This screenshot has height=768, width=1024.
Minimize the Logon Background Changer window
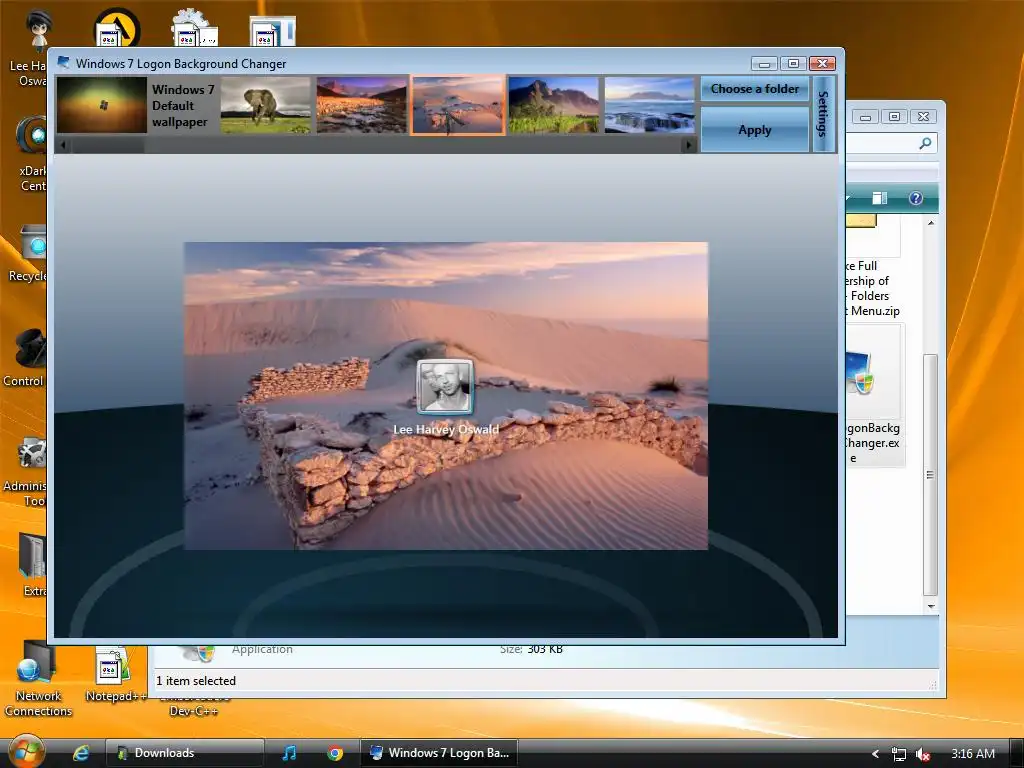point(763,63)
